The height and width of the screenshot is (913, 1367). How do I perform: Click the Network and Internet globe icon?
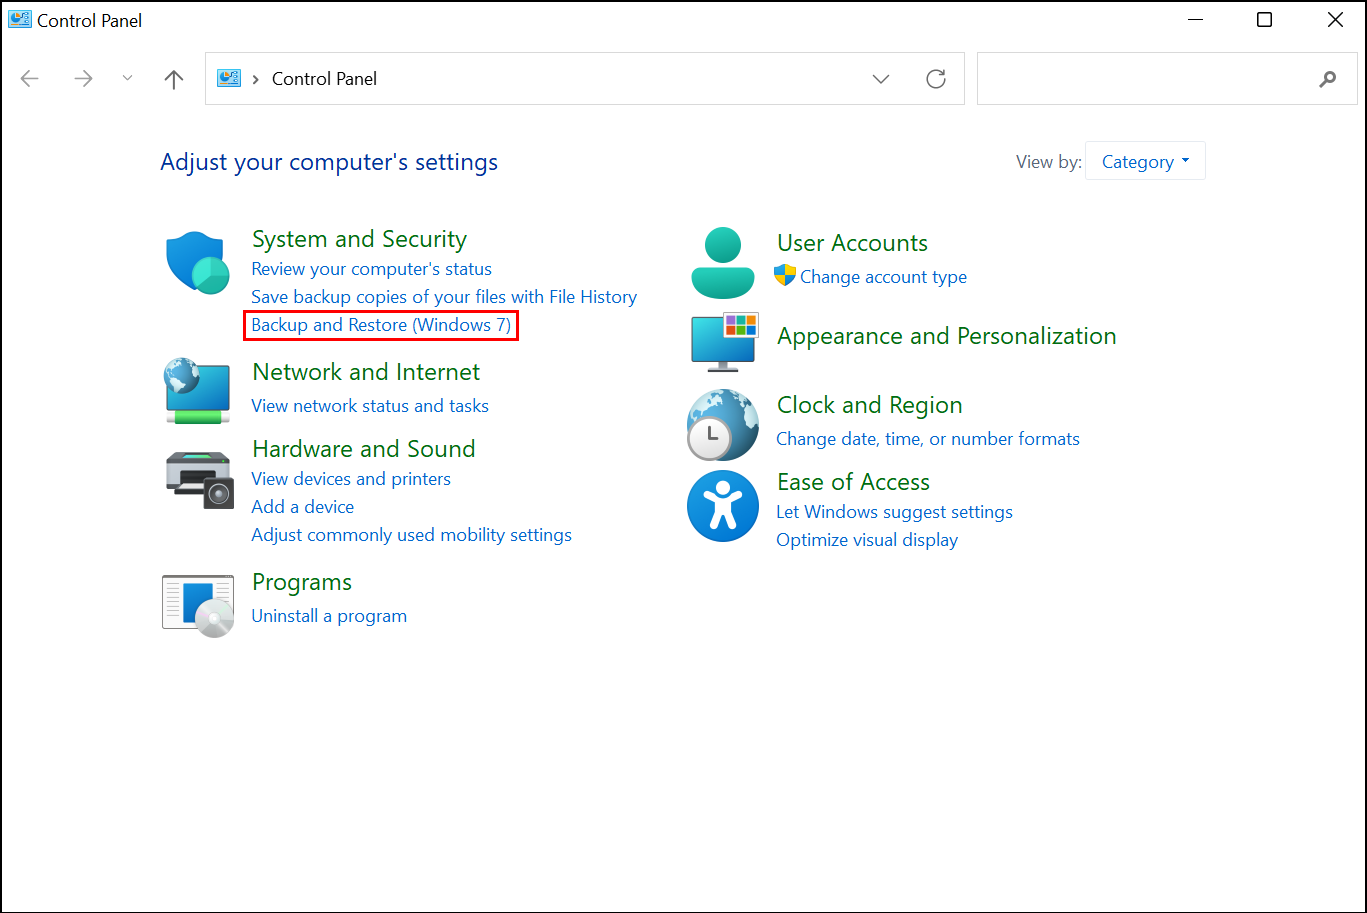coord(197,390)
